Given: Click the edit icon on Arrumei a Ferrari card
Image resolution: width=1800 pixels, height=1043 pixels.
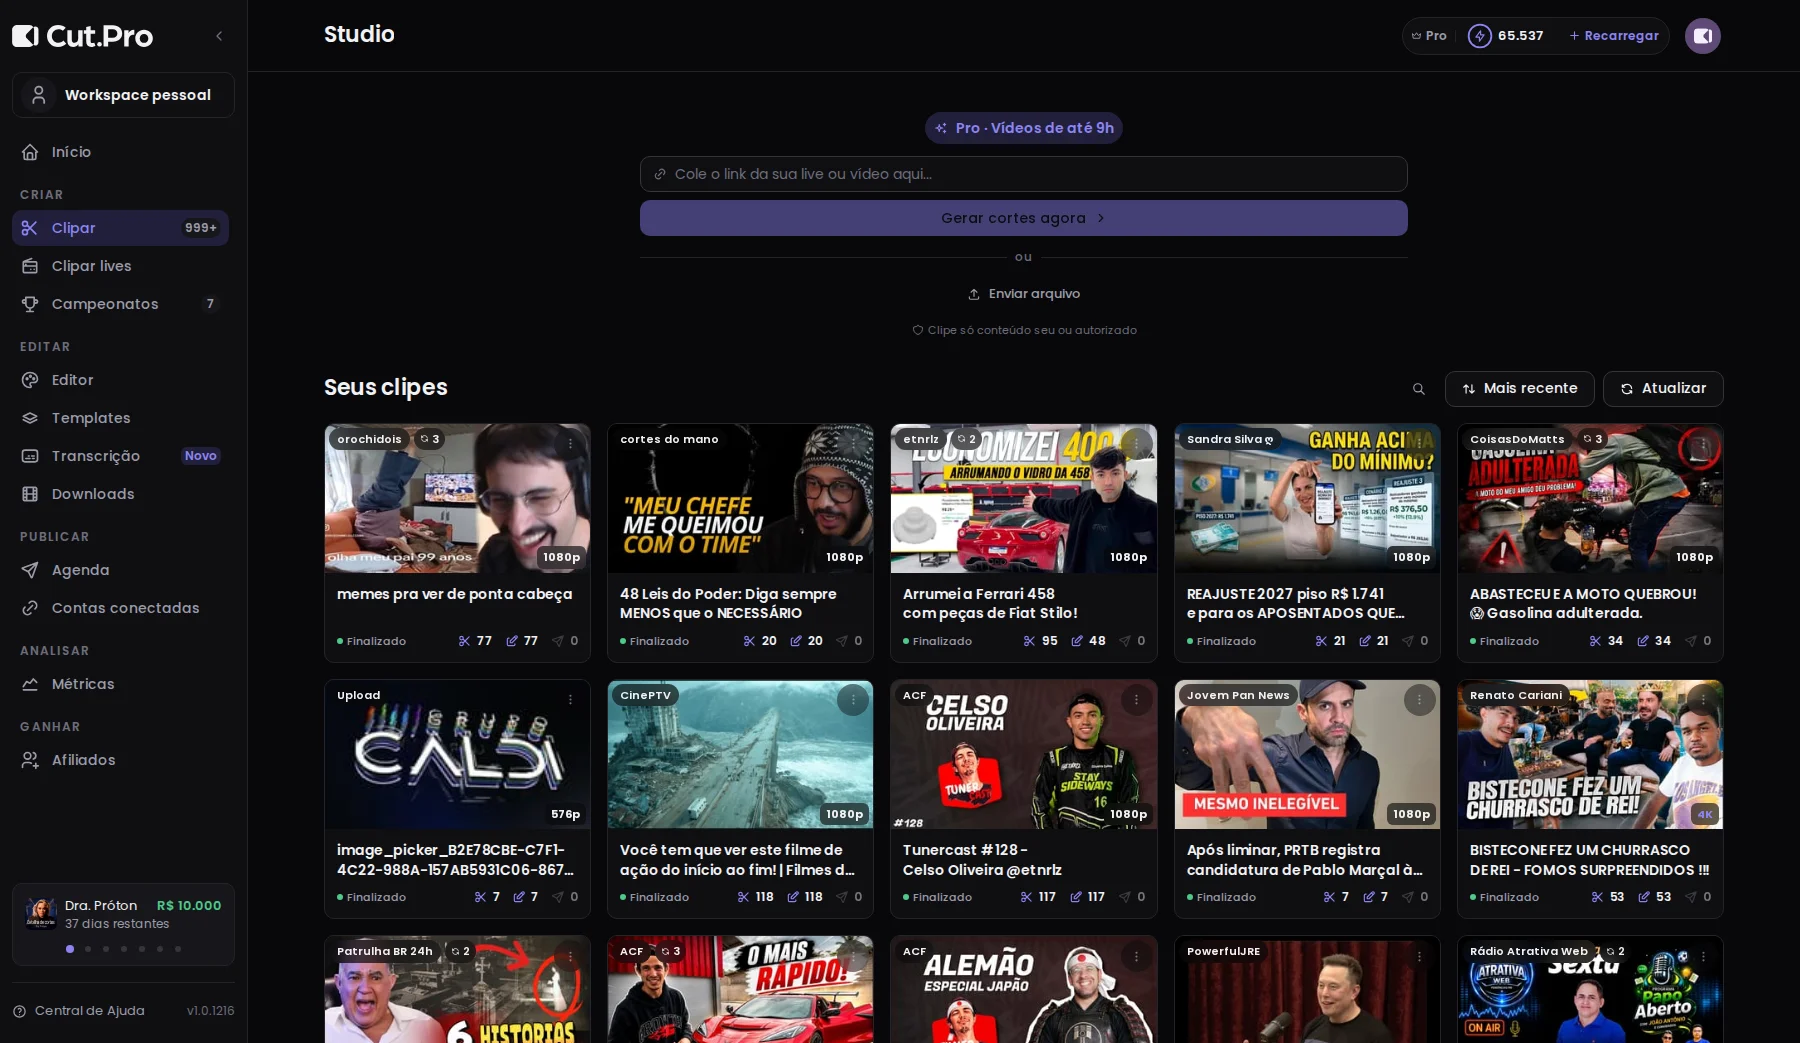Looking at the screenshot, I should coord(1077,641).
